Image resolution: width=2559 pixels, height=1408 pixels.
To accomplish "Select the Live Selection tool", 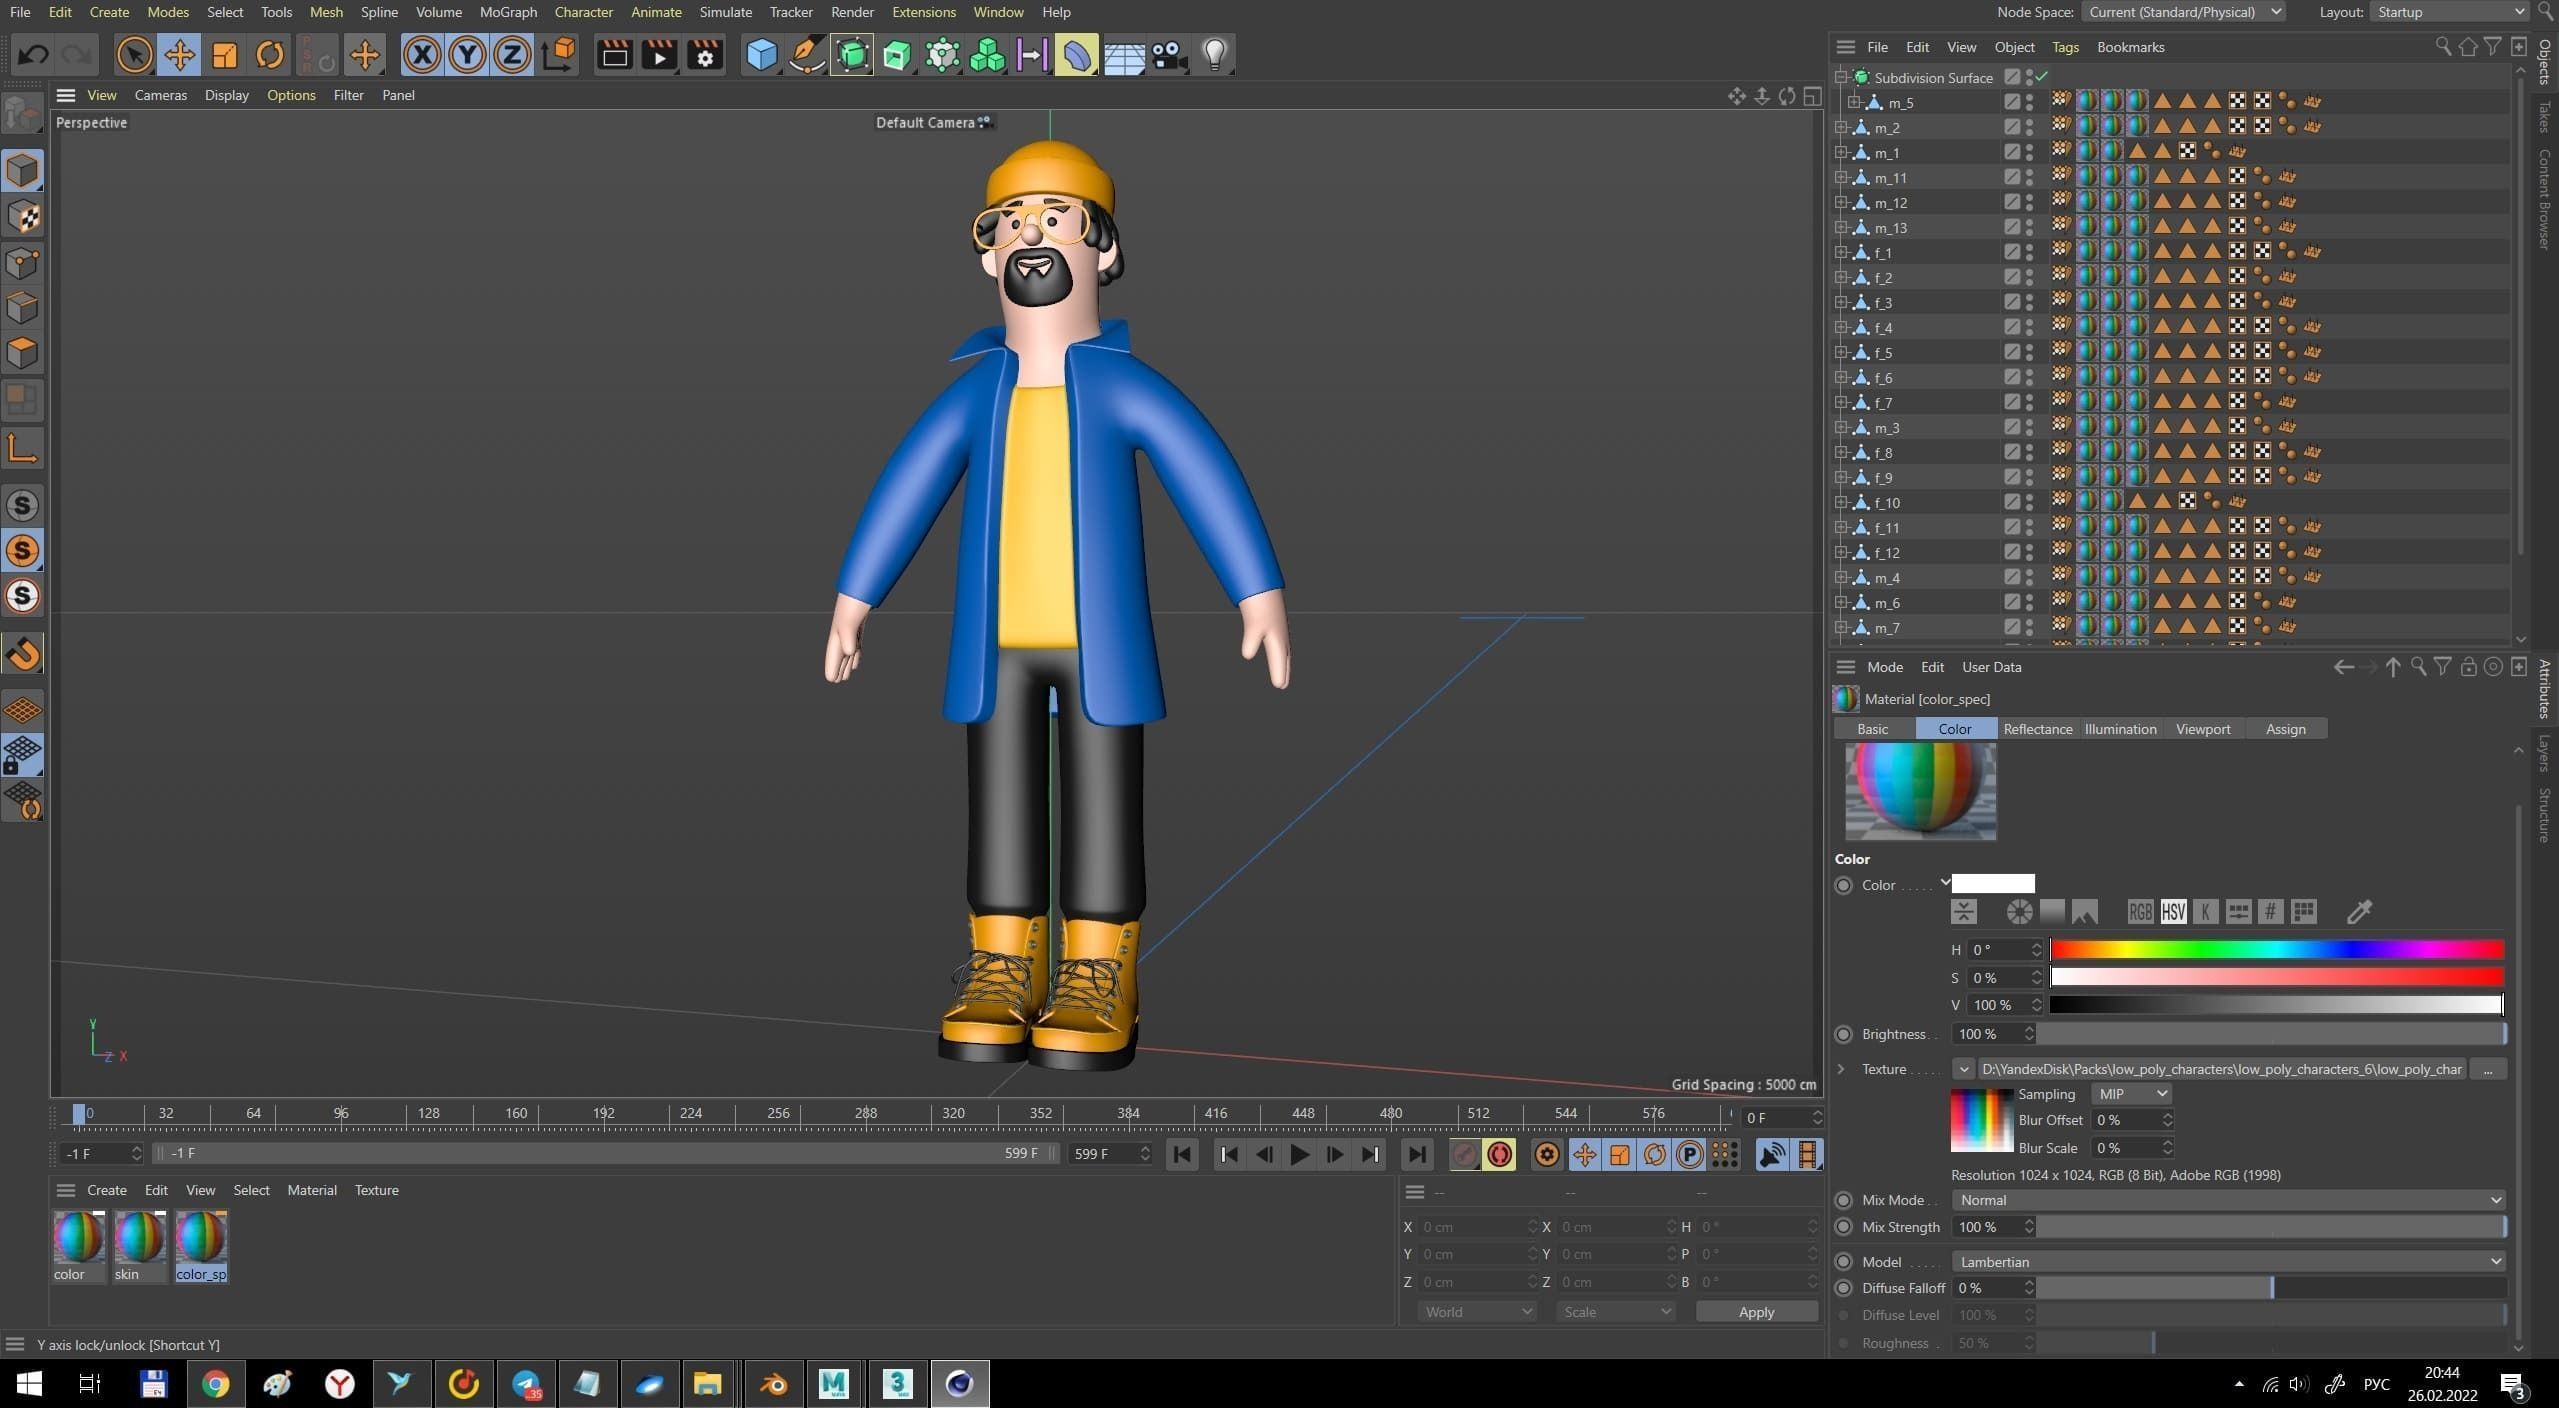I will (x=134, y=55).
